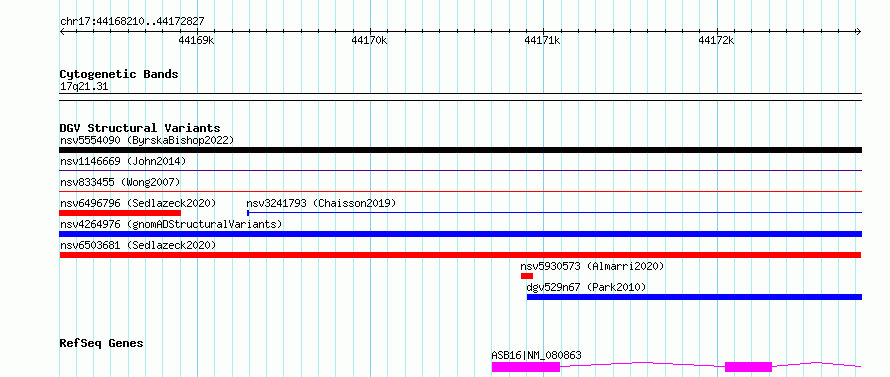Click the left arrowhead of the ruler

pos(62,32)
